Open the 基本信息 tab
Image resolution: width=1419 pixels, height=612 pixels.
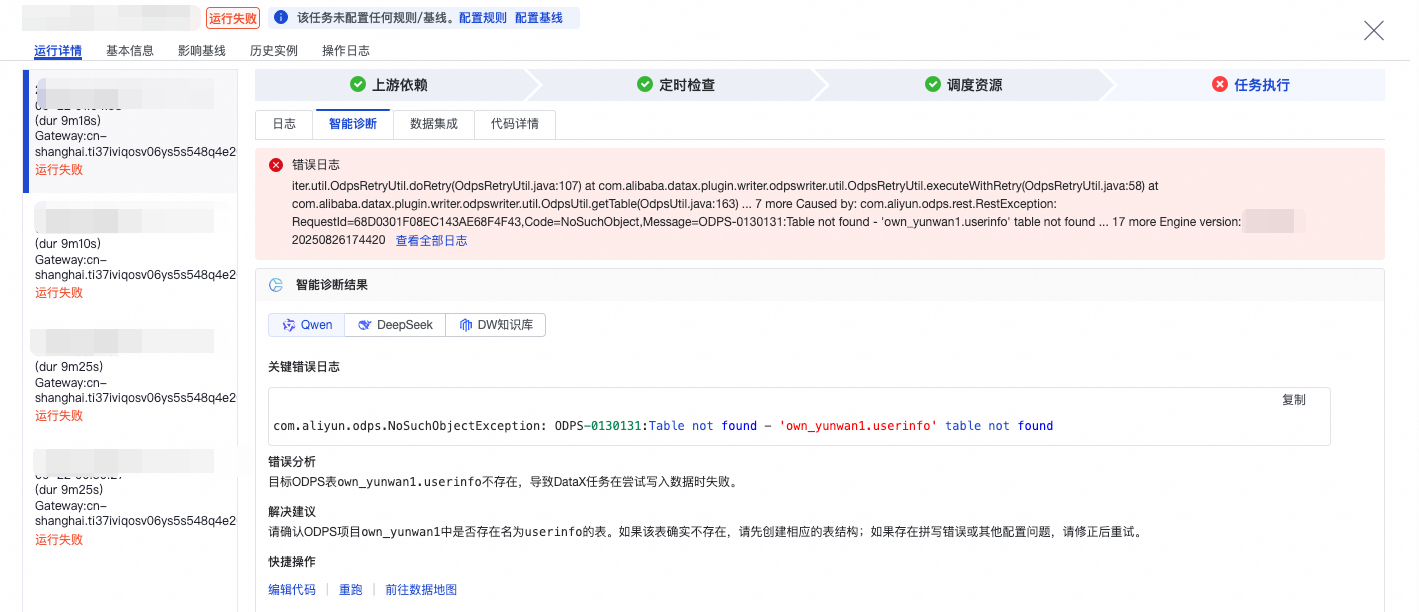[x=130, y=51]
